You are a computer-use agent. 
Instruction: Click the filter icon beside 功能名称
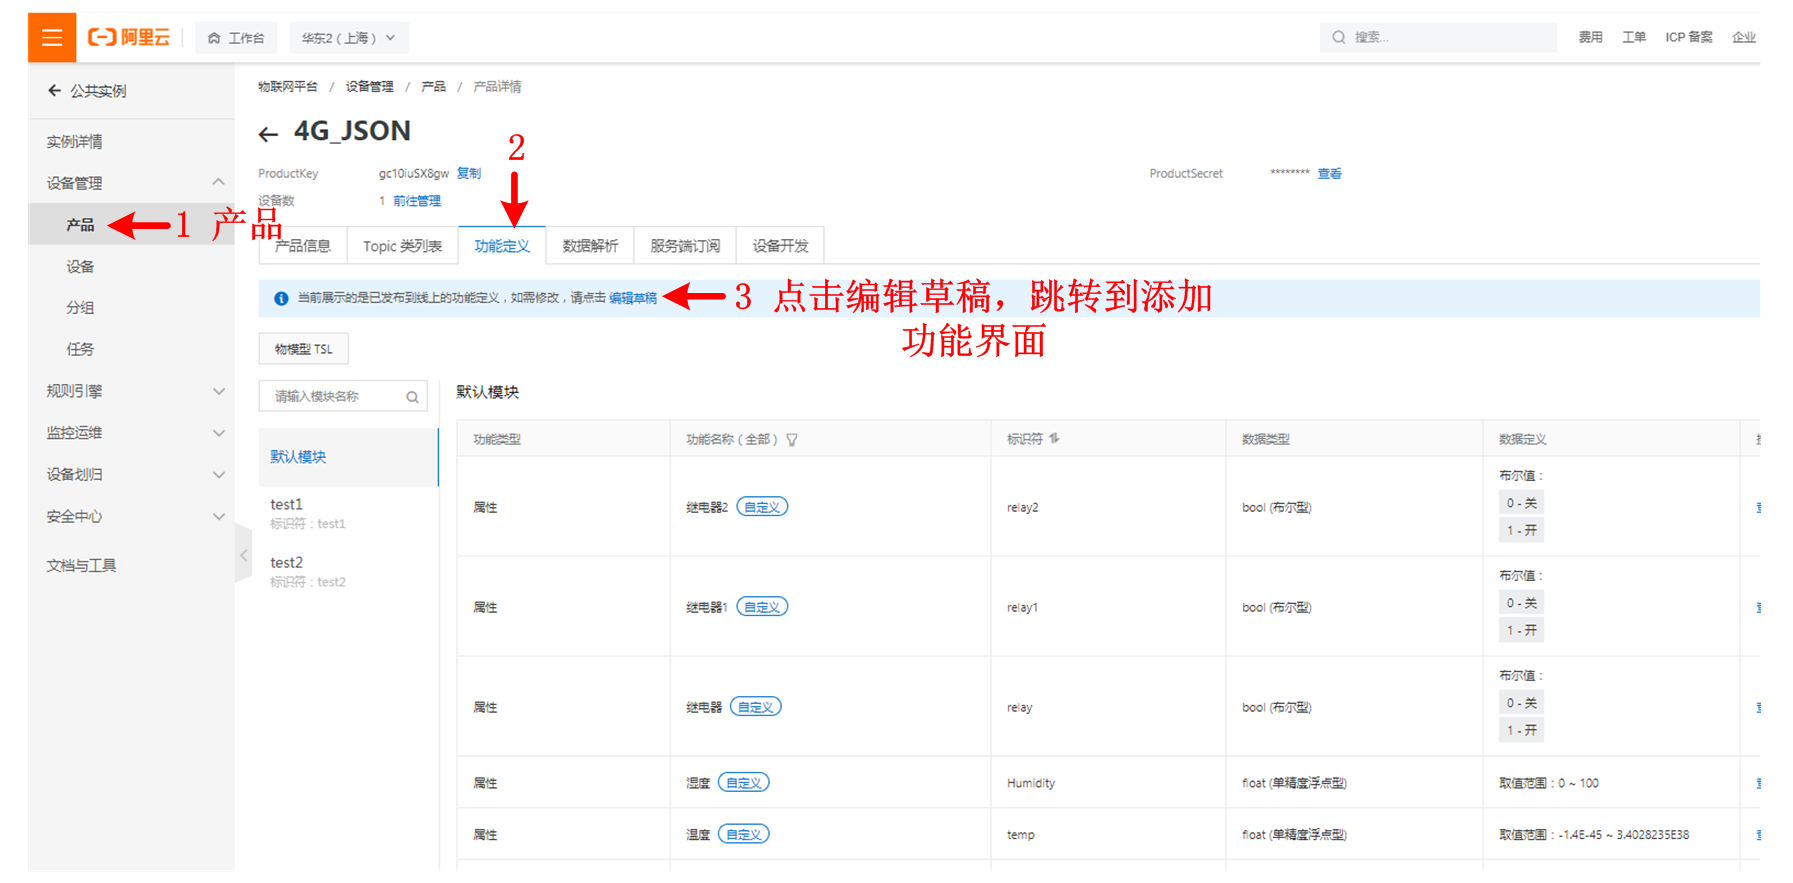[792, 440]
